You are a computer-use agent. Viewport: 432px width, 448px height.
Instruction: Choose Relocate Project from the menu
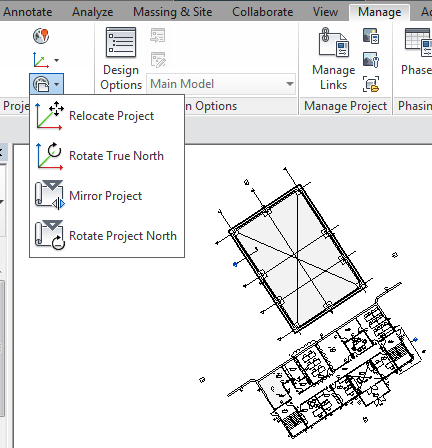pos(107,116)
